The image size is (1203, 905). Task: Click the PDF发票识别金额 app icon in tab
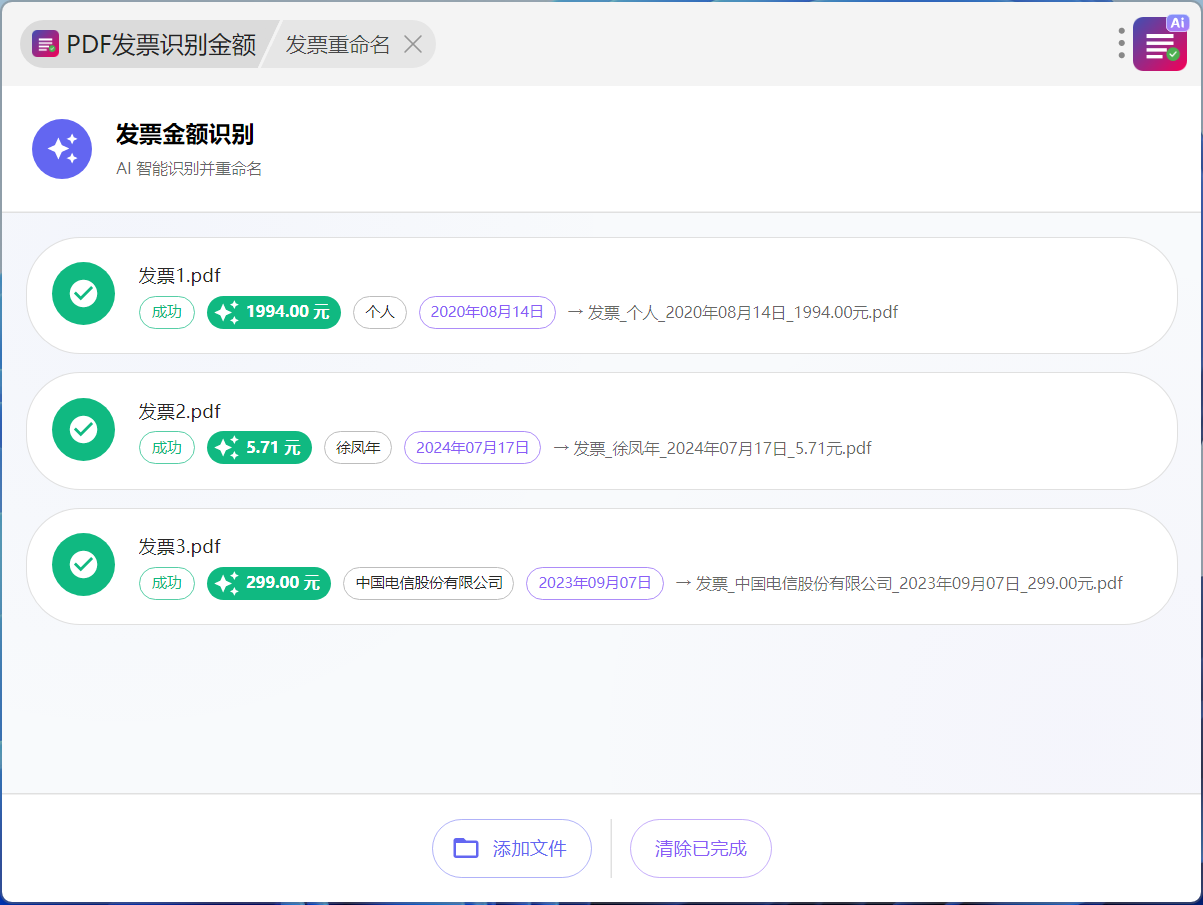(45, 44)
